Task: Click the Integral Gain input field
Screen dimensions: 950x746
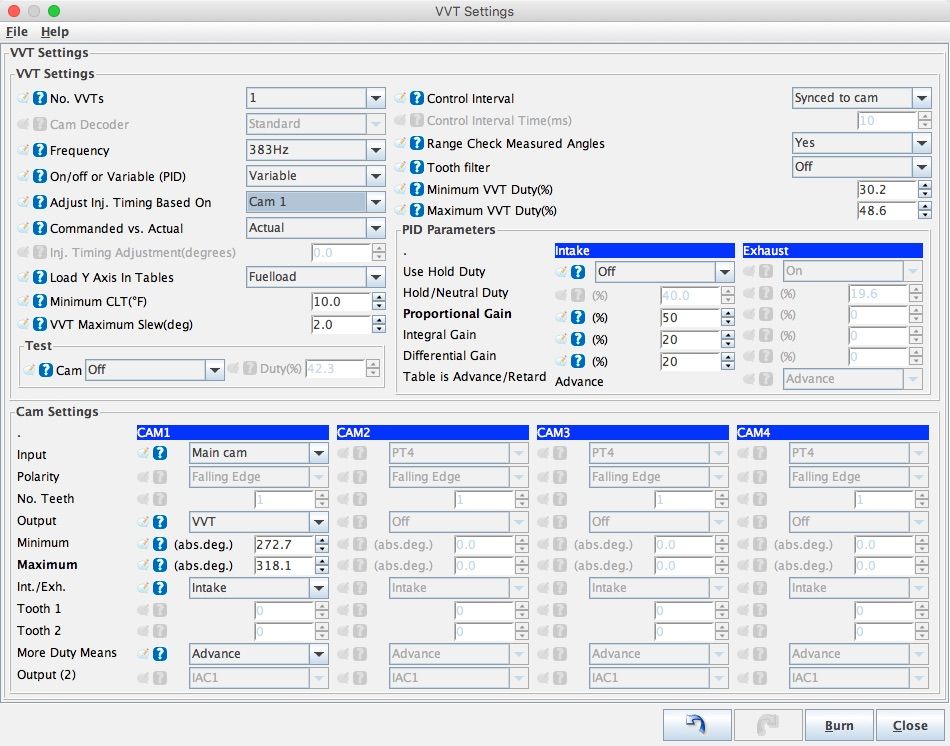Action: 690,340
